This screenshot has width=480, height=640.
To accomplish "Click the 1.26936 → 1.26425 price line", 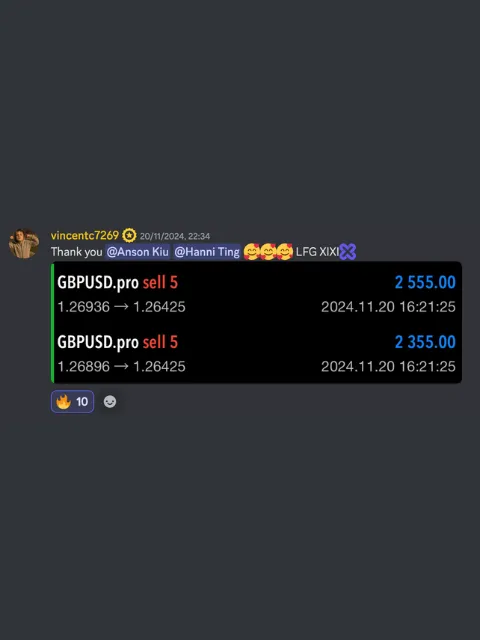I will pyautogui.click(x=121, y=307).
